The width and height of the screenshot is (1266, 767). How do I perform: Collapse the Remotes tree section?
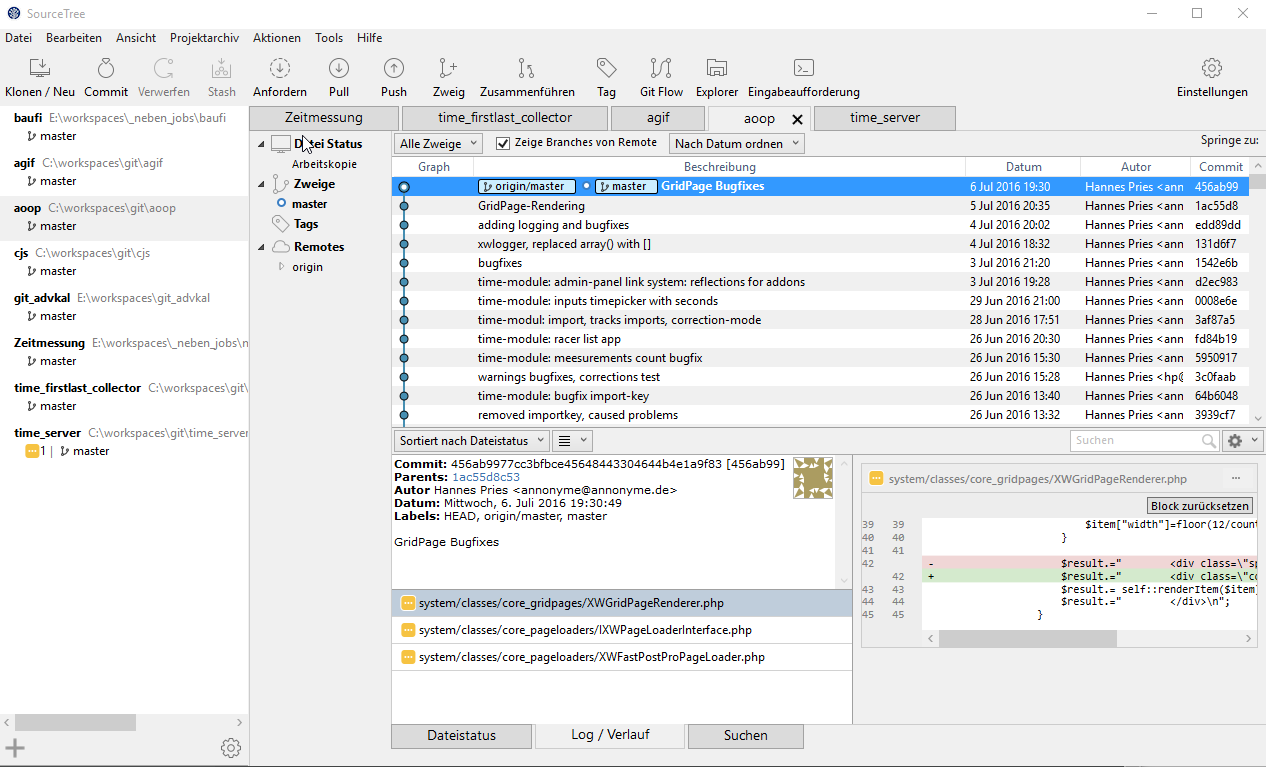point(262,247)
